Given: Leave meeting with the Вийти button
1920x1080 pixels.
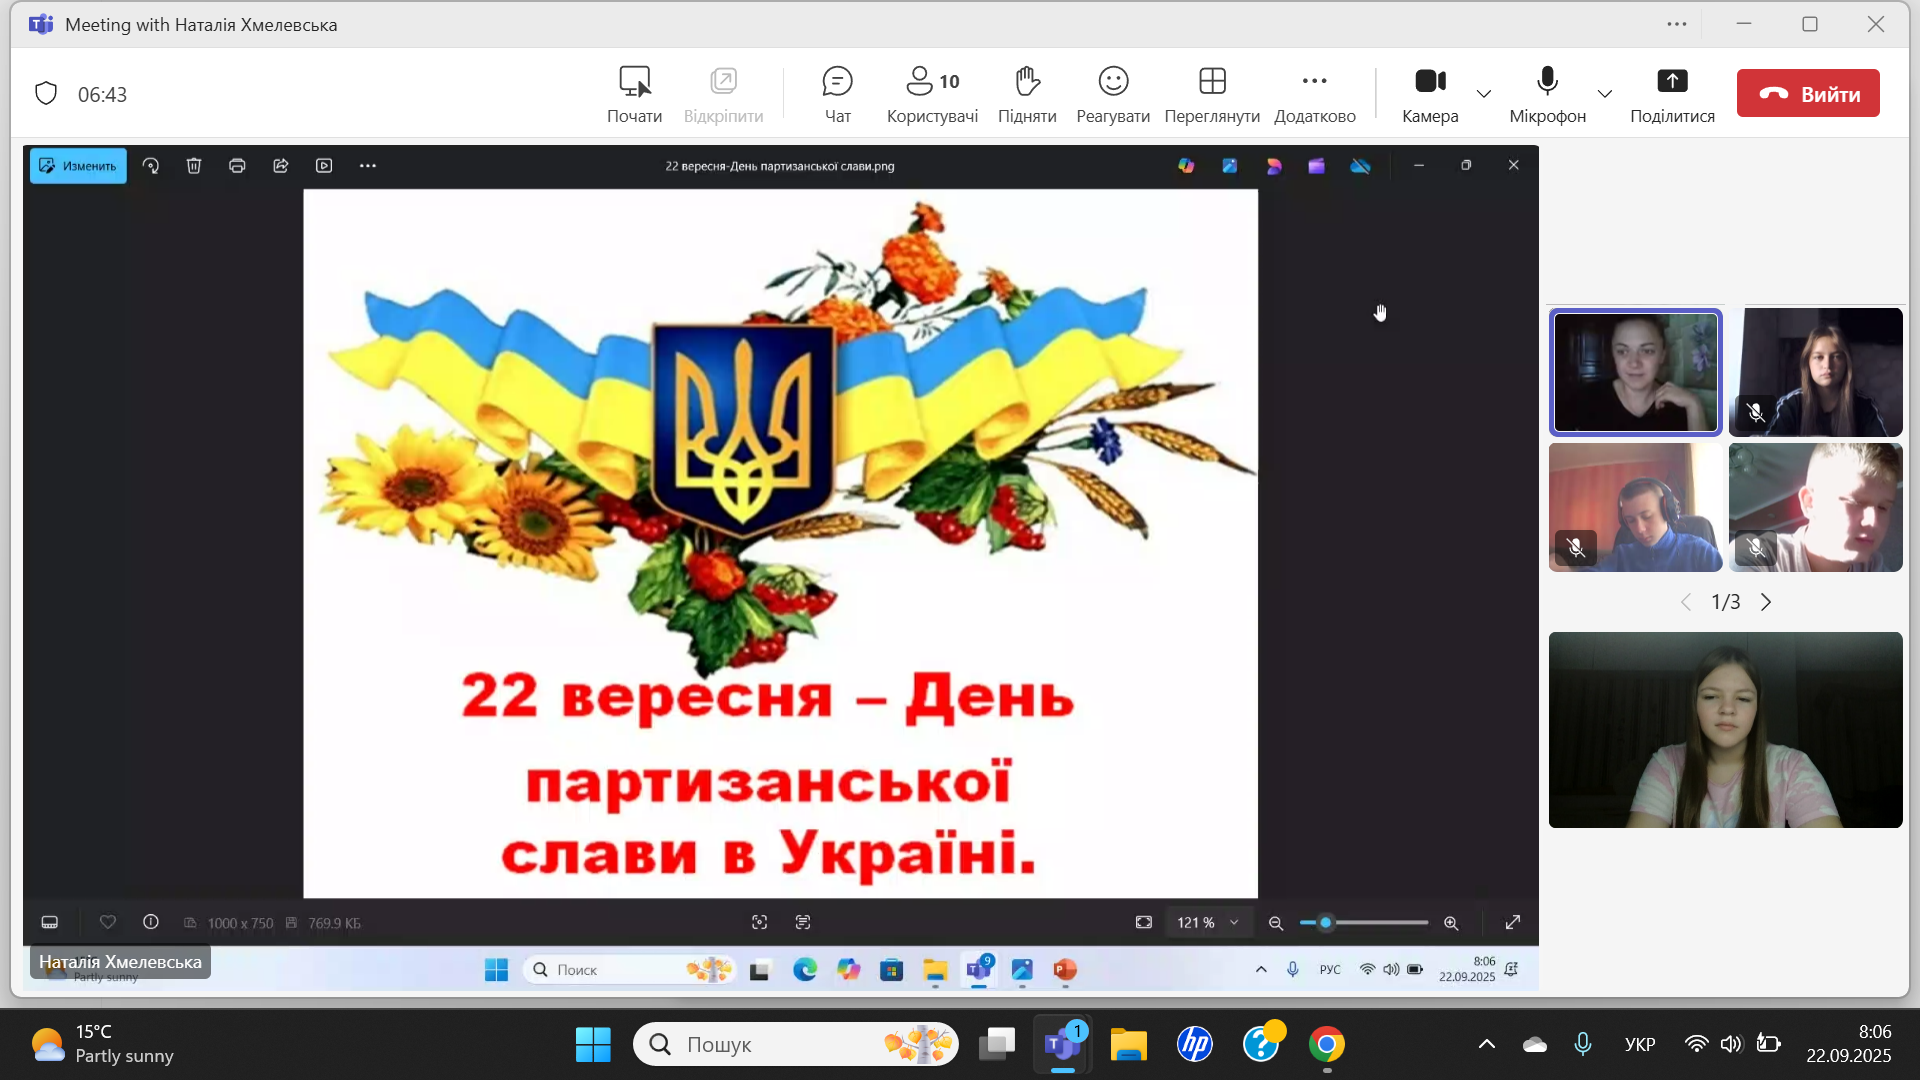Looking at the screenshot, I should (1808, 94).
